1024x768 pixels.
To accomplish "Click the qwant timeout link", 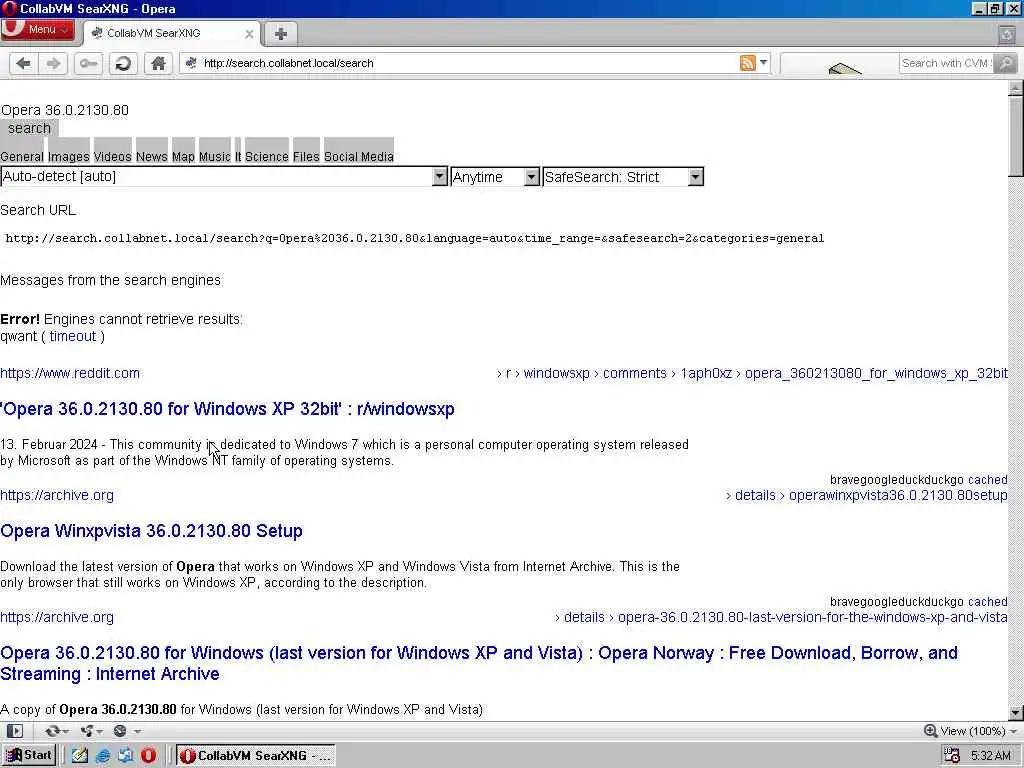I will 72,336.
